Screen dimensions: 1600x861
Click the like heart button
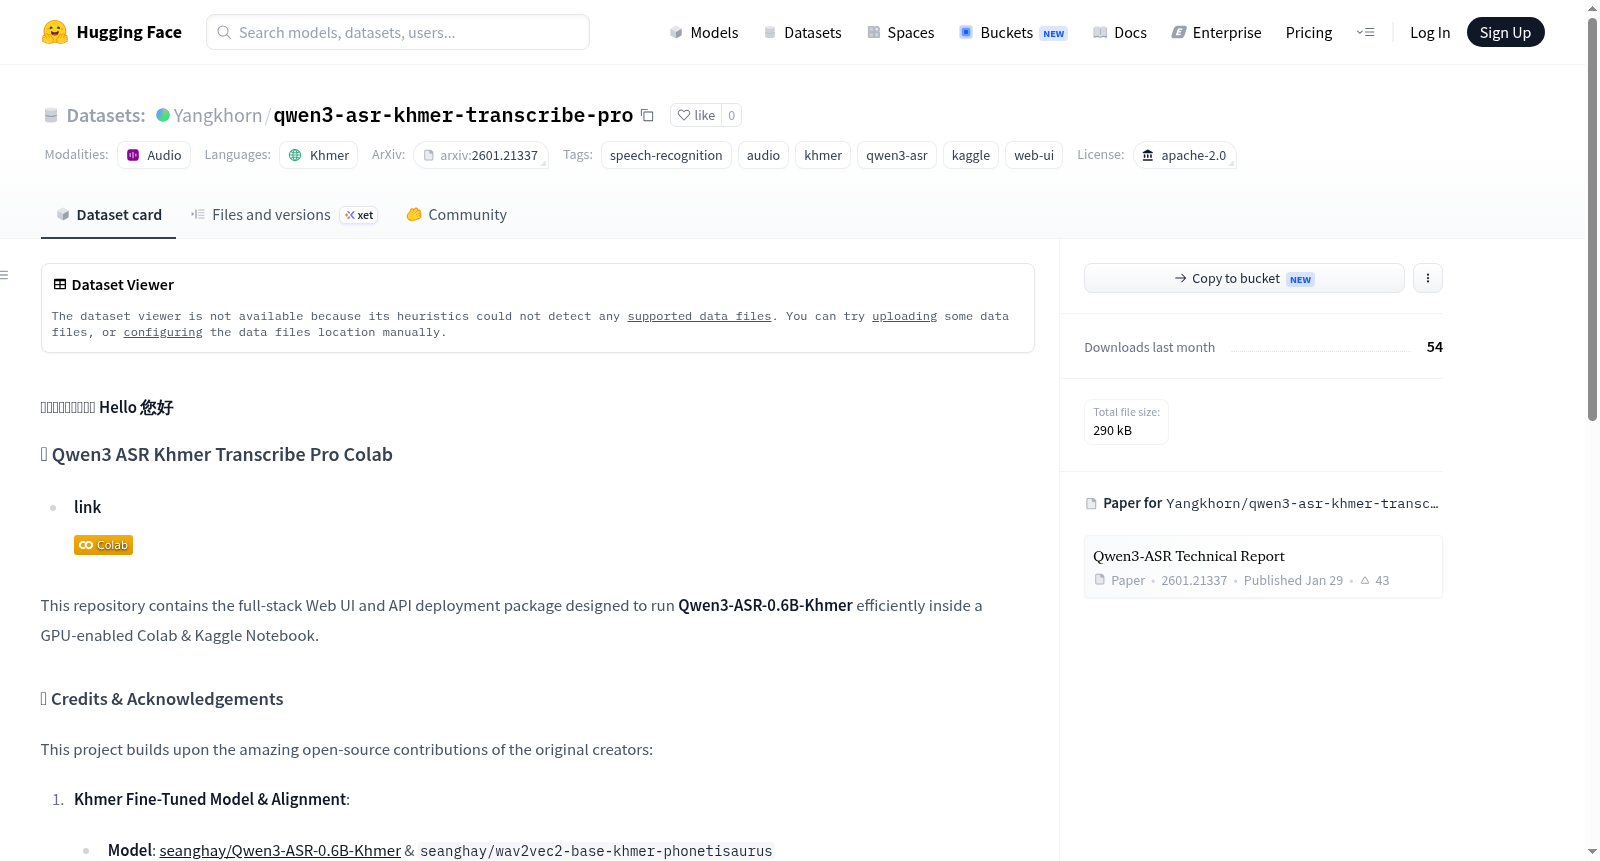coord(696,115)
